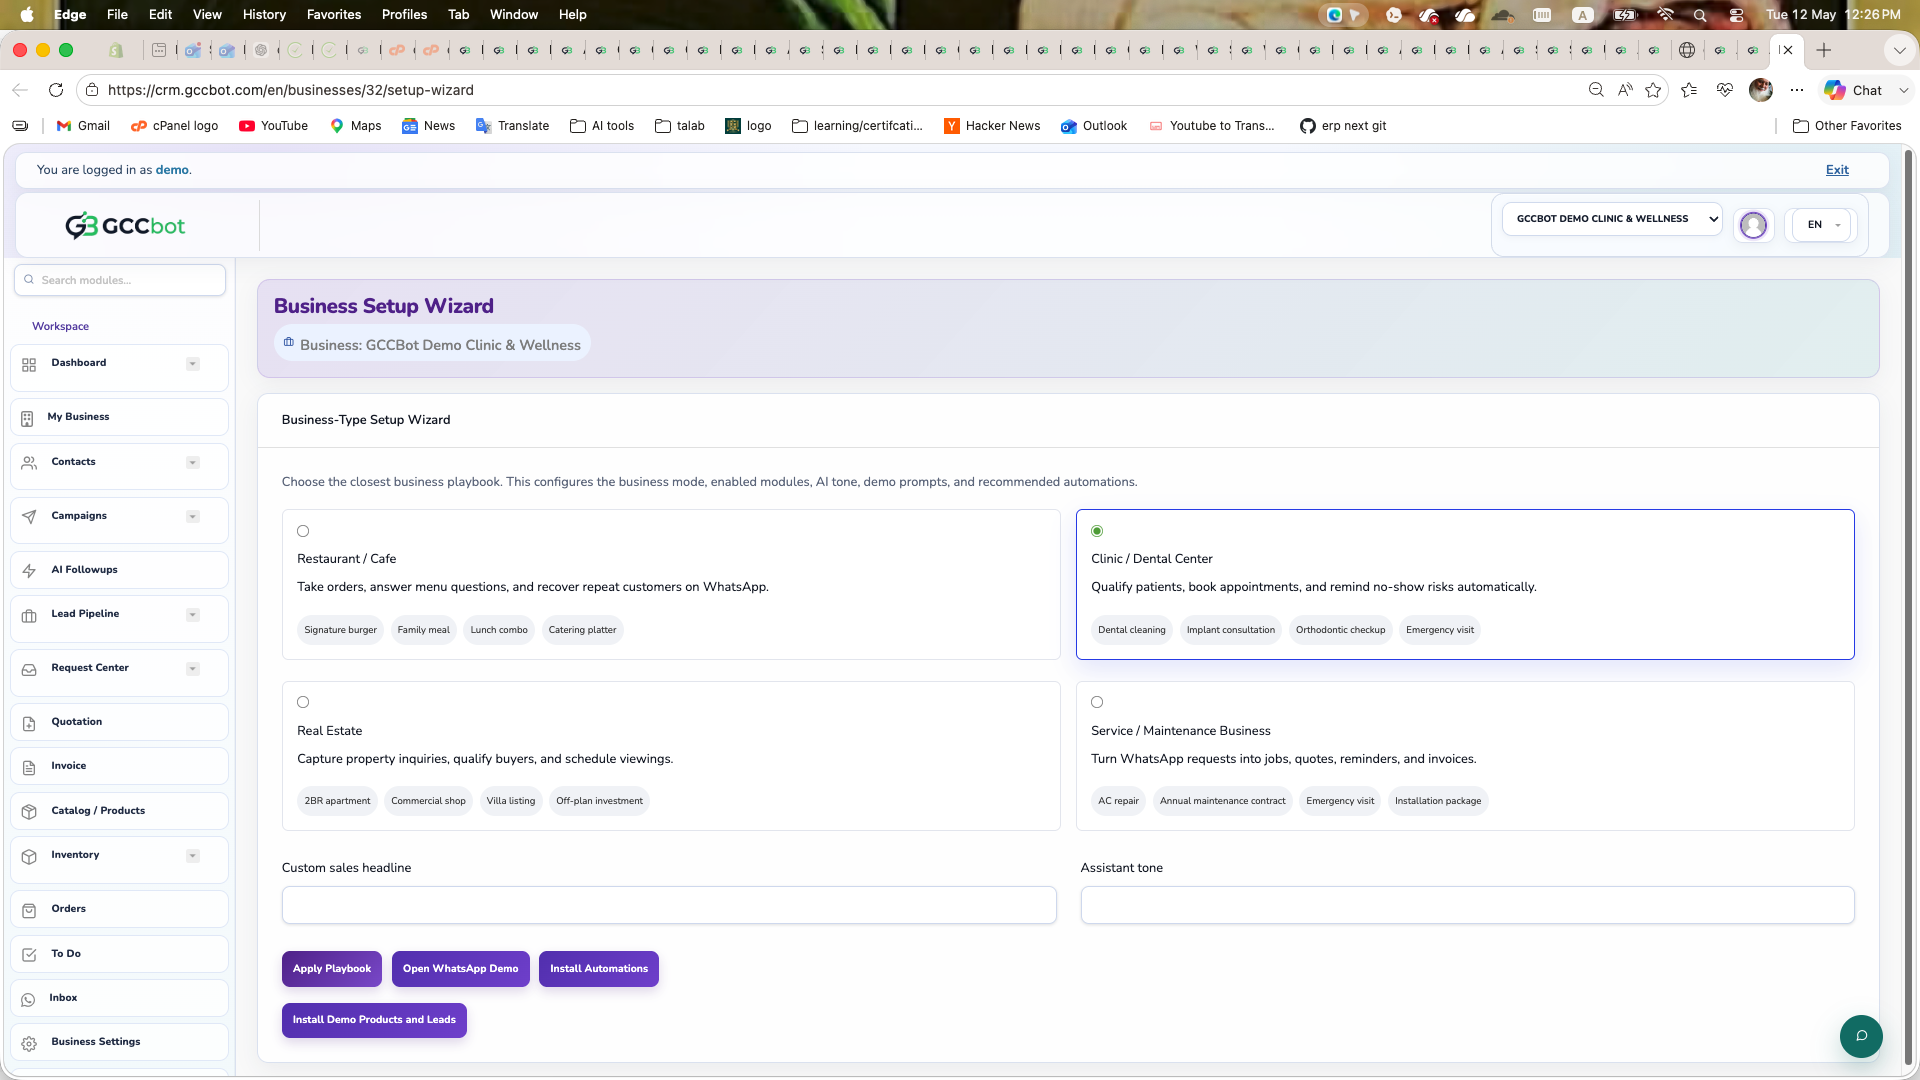The height and width of the screenshot is (1080, 1920).
Task: Open a new browser tab
Action: [x=1824, y=50]
